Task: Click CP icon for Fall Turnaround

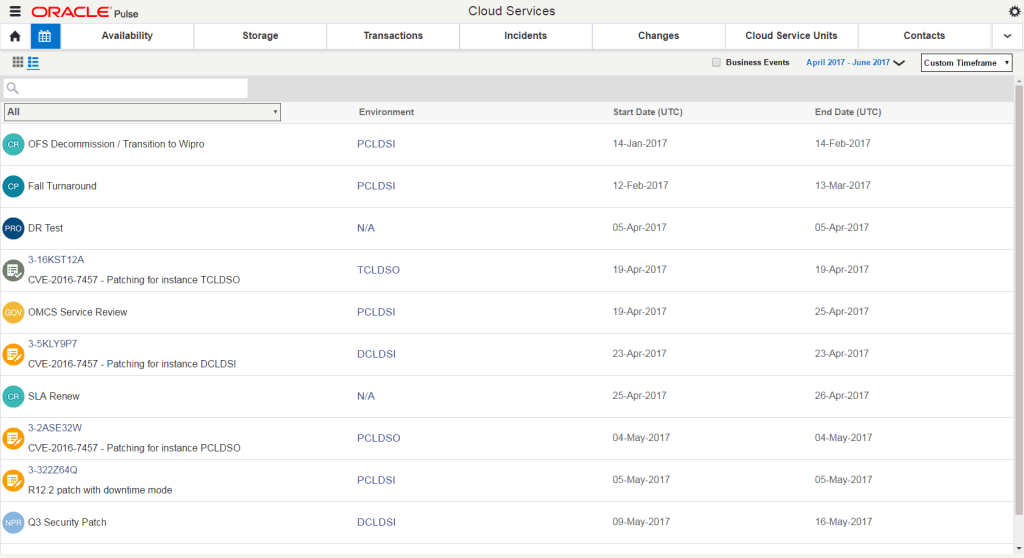Action: (x=13, y=186)
